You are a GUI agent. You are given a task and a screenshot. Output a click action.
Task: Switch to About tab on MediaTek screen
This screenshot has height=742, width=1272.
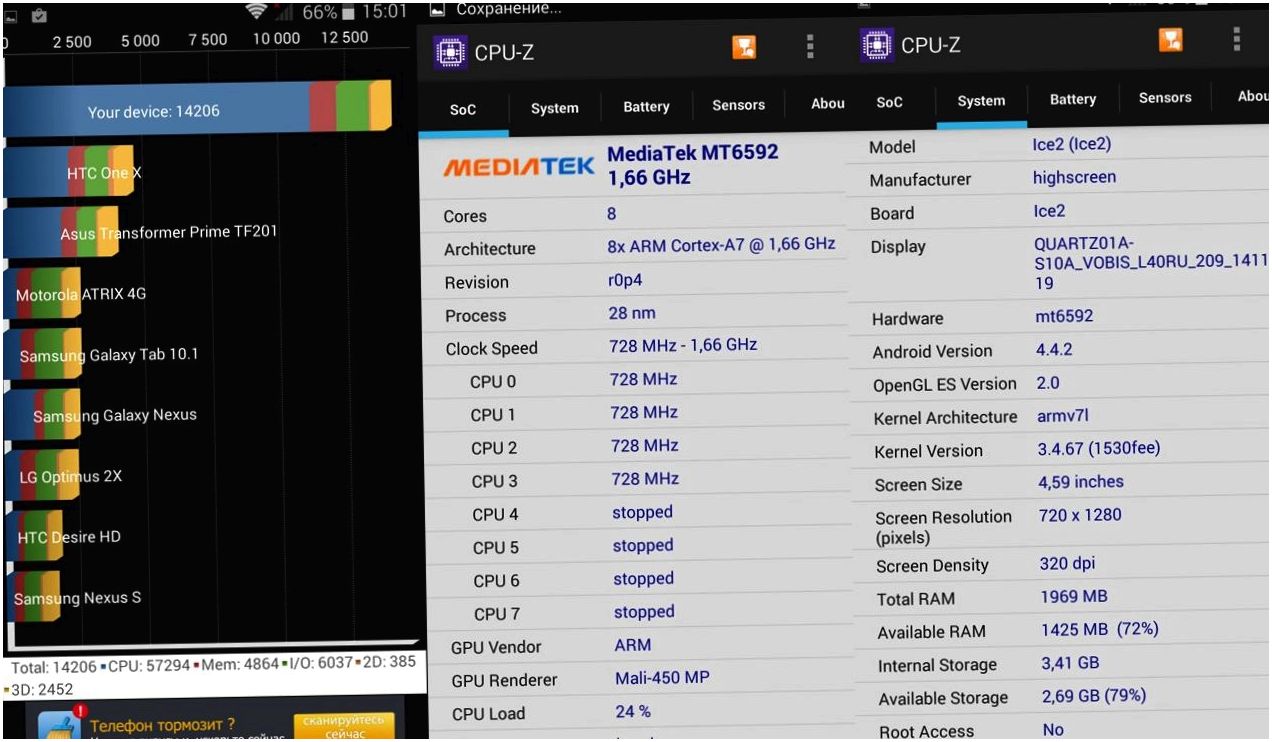[x=827, y=103]
